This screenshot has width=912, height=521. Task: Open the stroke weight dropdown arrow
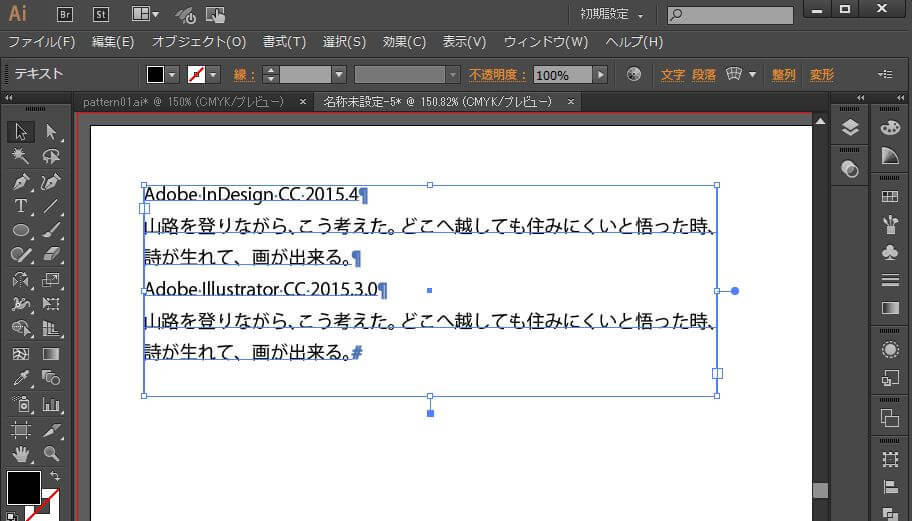coord(339,75)
